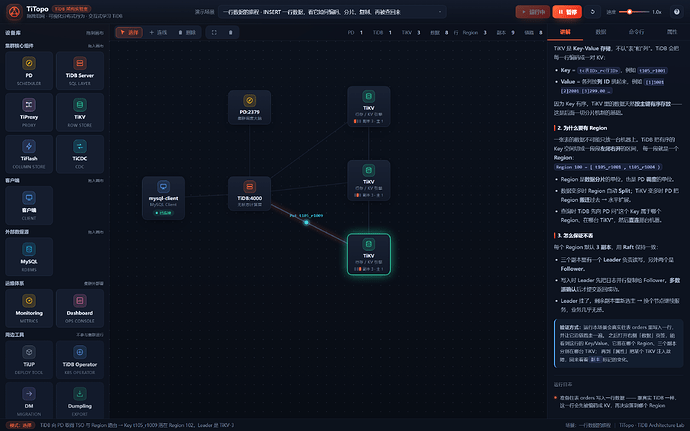The height and width of the screenshot is (431, 690).
Task: Switch to the third right panel tab
Action: coord(636,32)
